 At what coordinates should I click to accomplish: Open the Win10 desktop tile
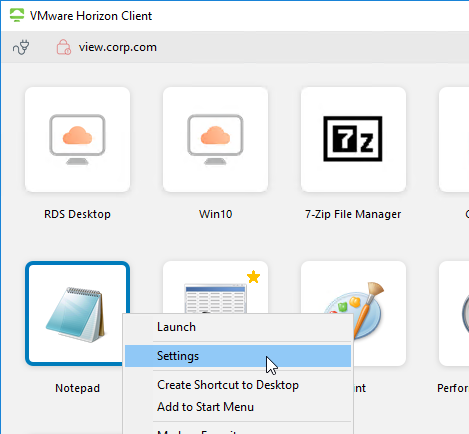pyautogui.click(x=215, y=140)
